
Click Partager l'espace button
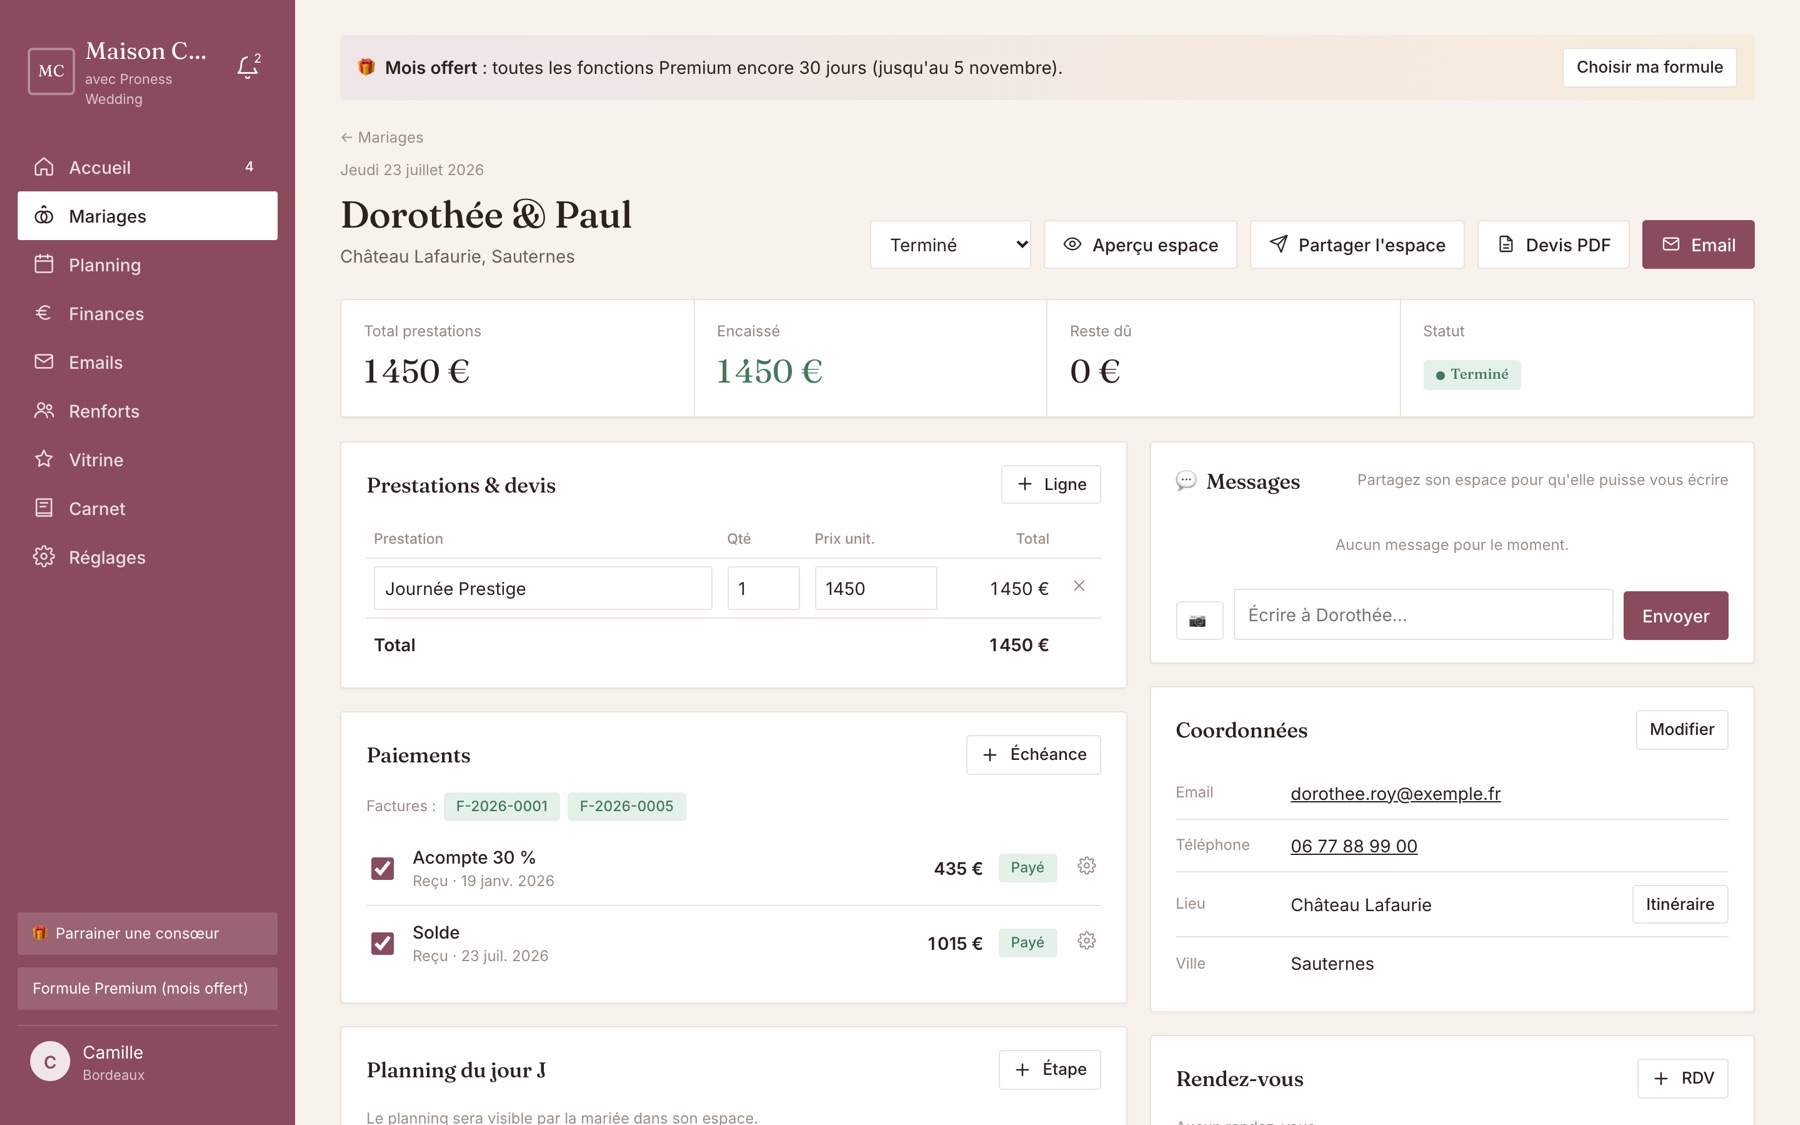click(x=1357, y=245)
